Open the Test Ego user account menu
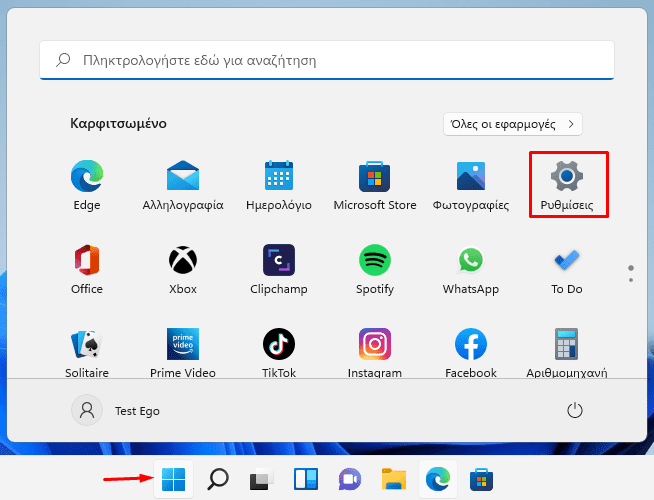This screenshot has width=654, height=500. pyautogui.click(x=116, y=411)
